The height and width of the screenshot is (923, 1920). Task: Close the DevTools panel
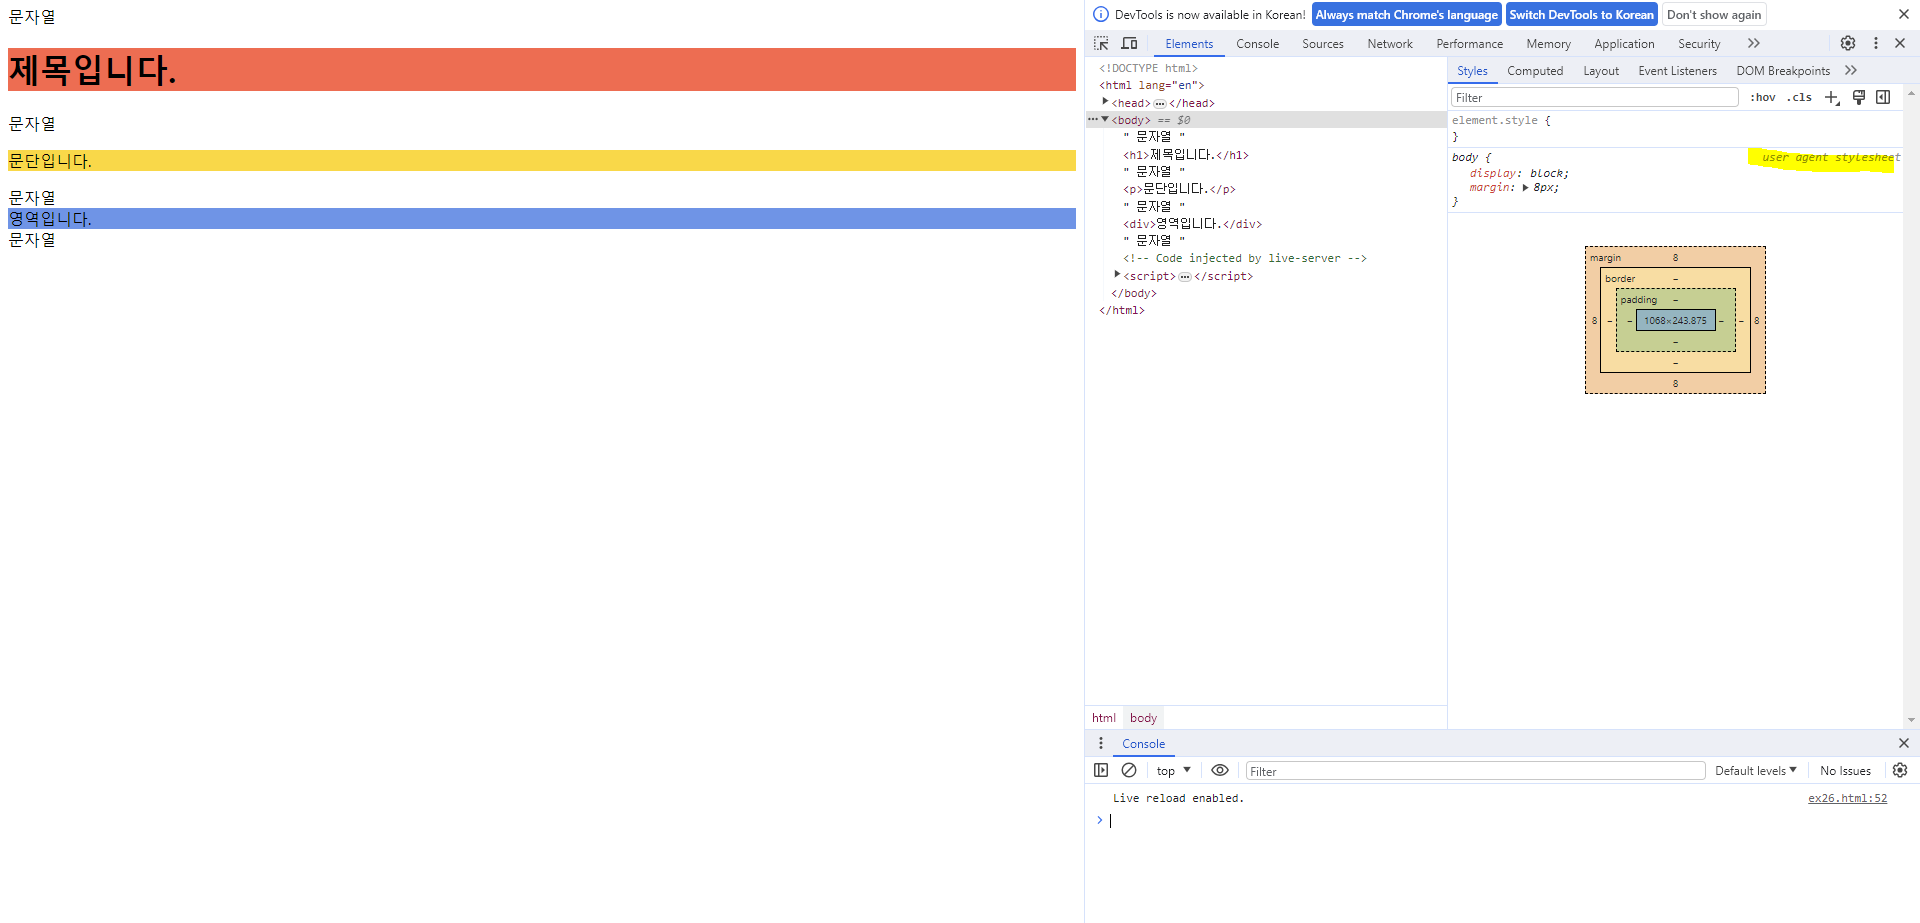[x=1900, y=43]
